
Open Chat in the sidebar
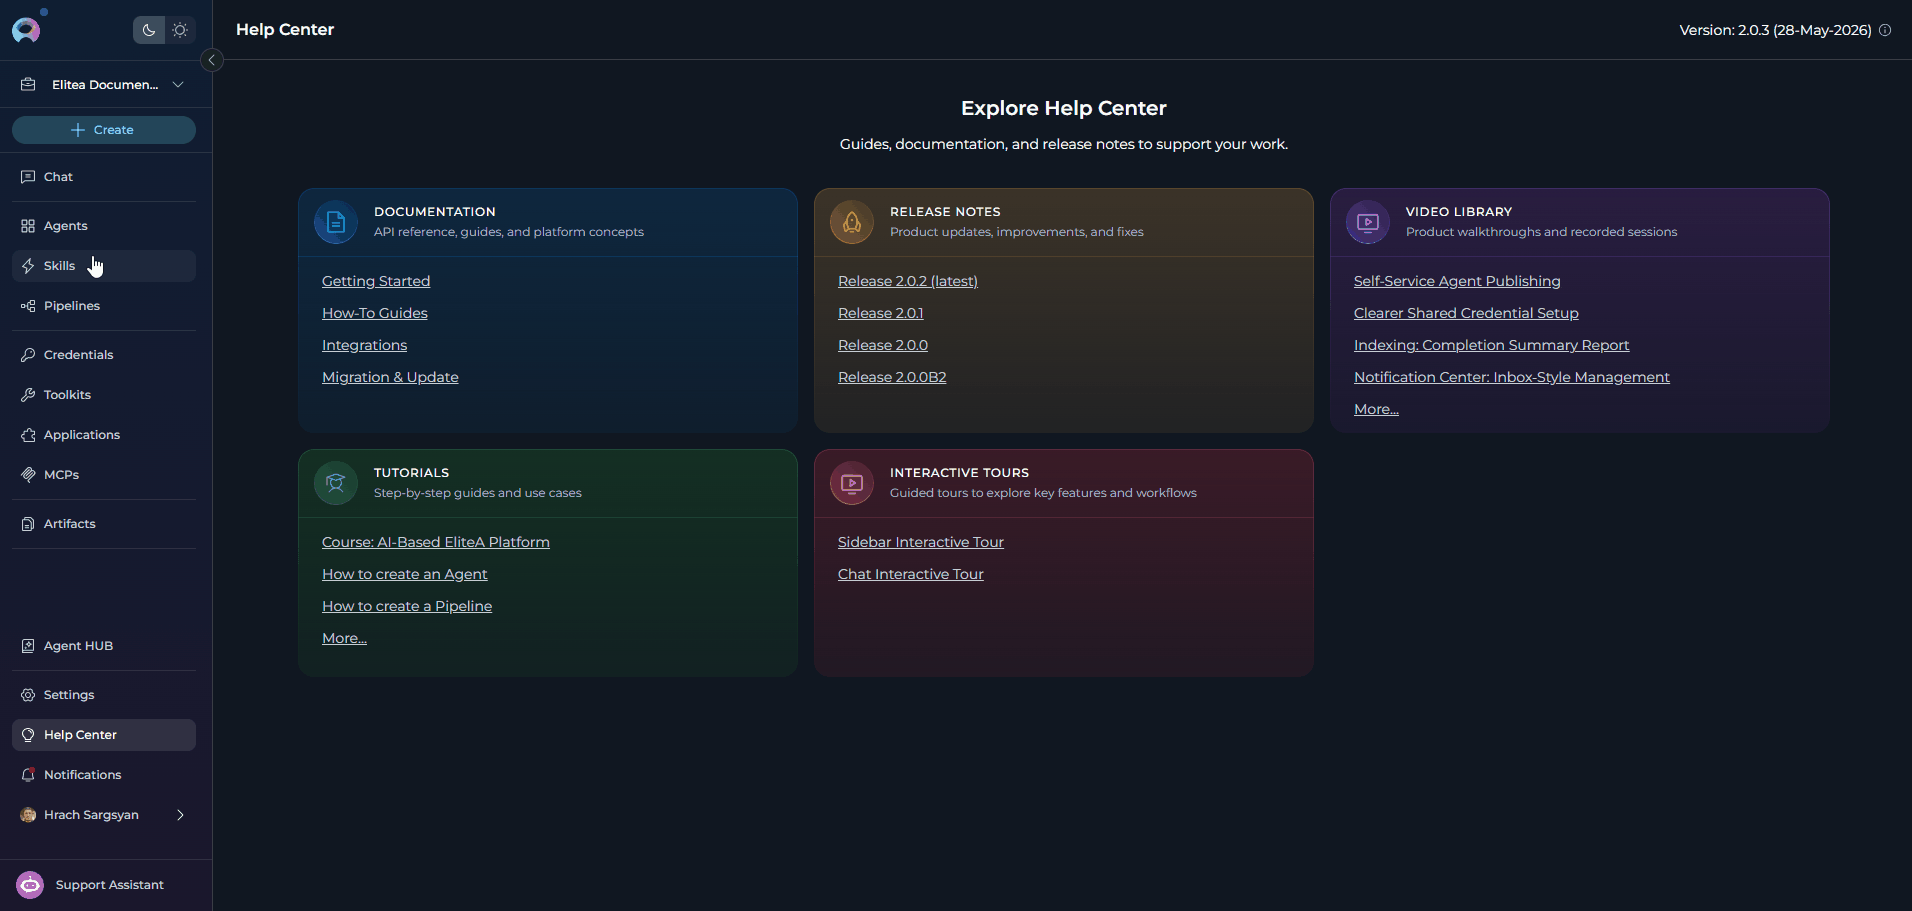[104, 177]
